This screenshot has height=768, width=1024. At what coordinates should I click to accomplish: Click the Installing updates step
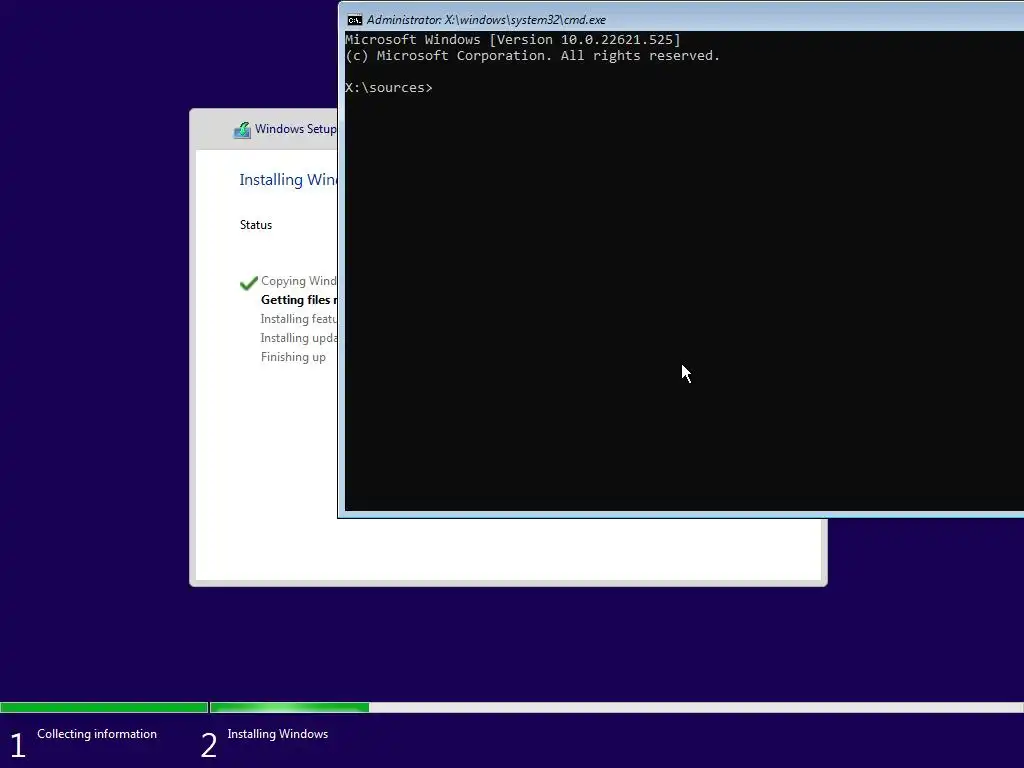click(x=298, y=338)
